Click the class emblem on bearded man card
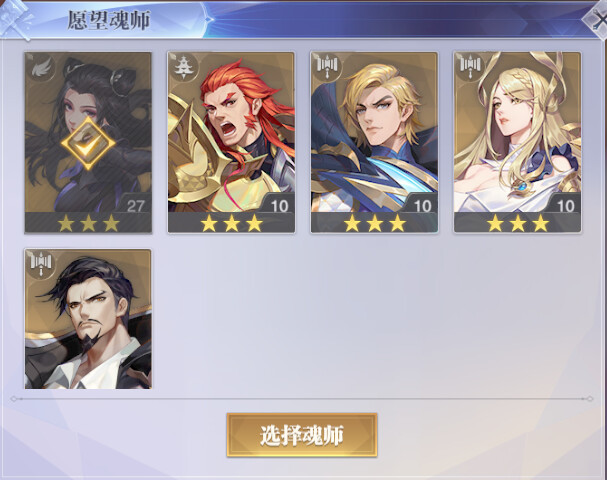This screenshot has height=480, width=607. coord(41,264)
